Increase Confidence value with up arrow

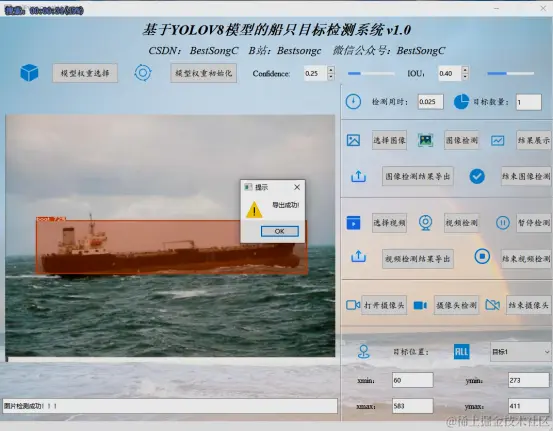331,70
